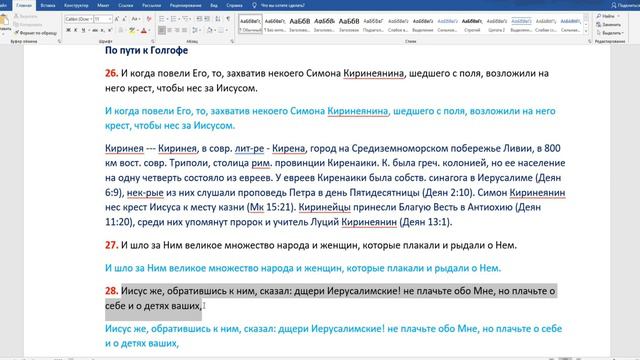
Task: Click the Paste button in clipboard group
Action: pos(4,23)
